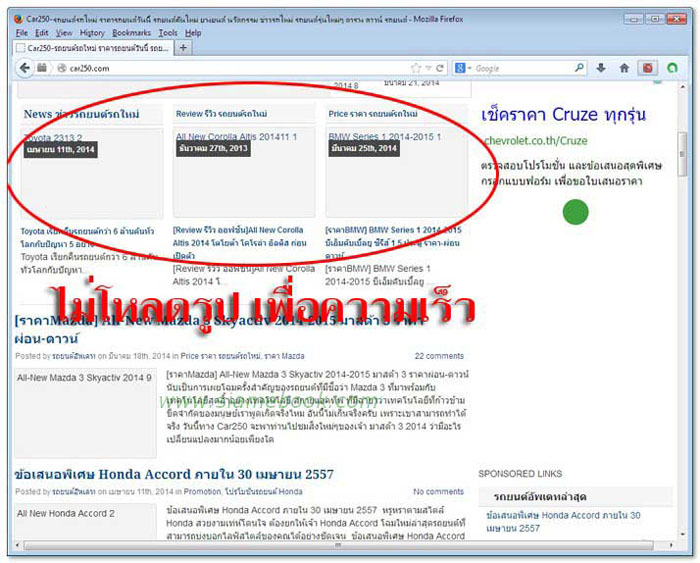The image size is (700, 563).
Task: Click the vertical scrollbar down arrow
Action: [683, 534]
